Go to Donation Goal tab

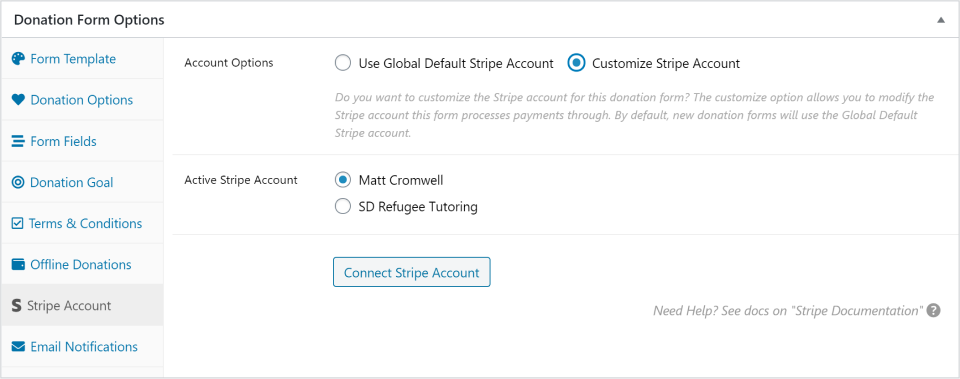click(x=82, y=182)
